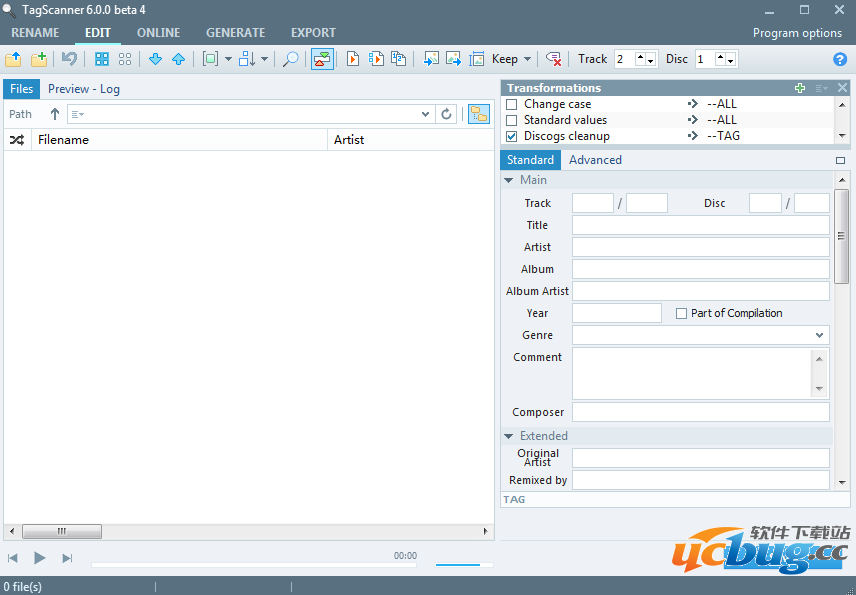Switch to the RENAME tab
The width and height of the screenshot is (856, 595).
pyautogui.click(x=35, y=33)
